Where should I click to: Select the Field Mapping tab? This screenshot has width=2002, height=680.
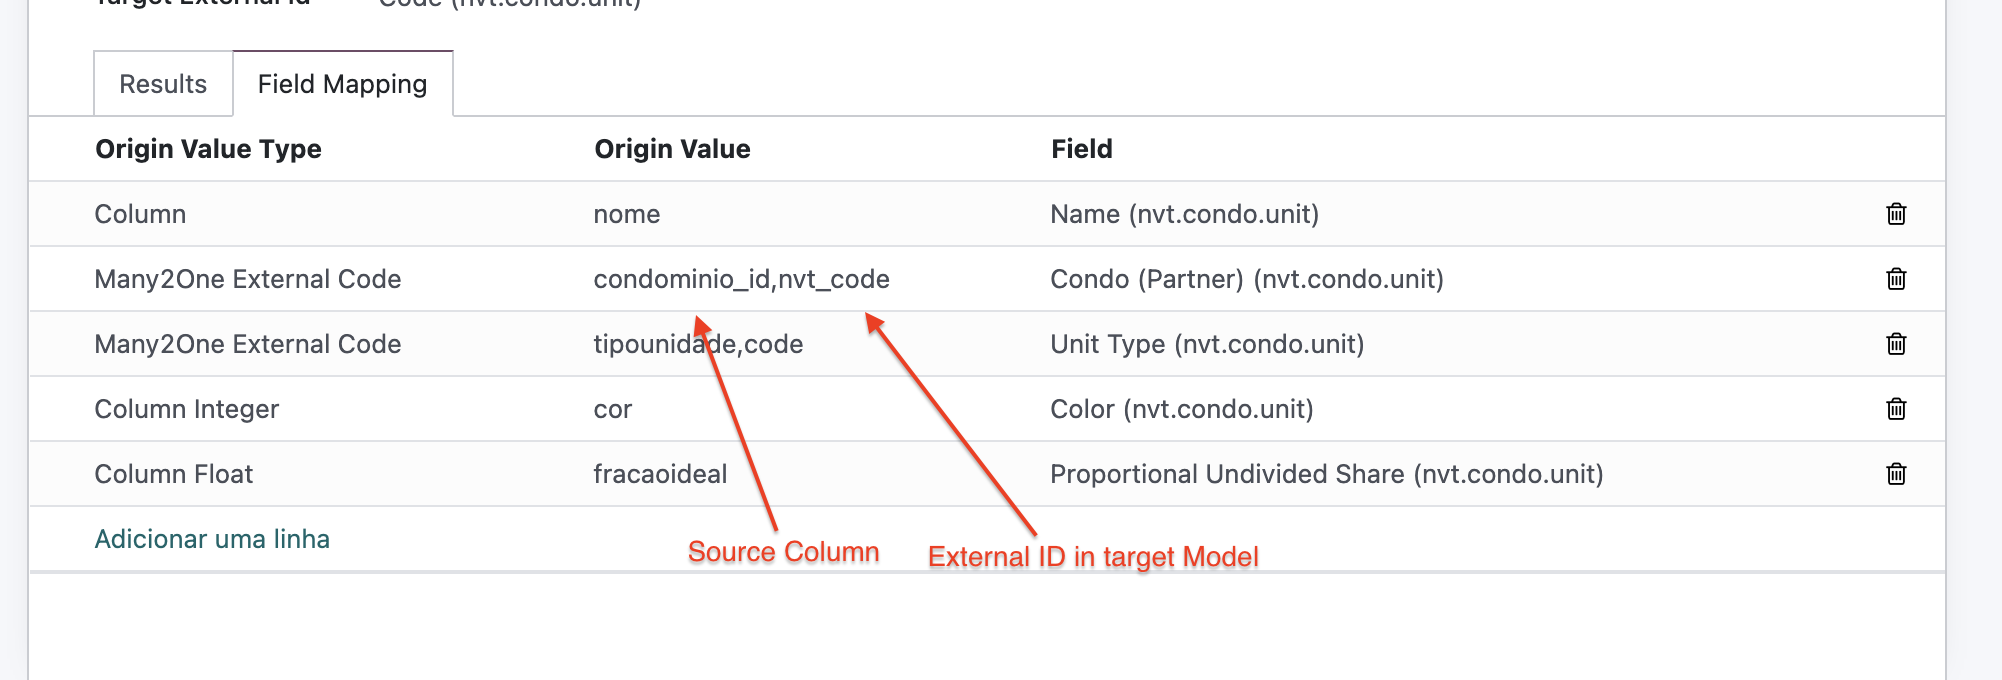342,84
